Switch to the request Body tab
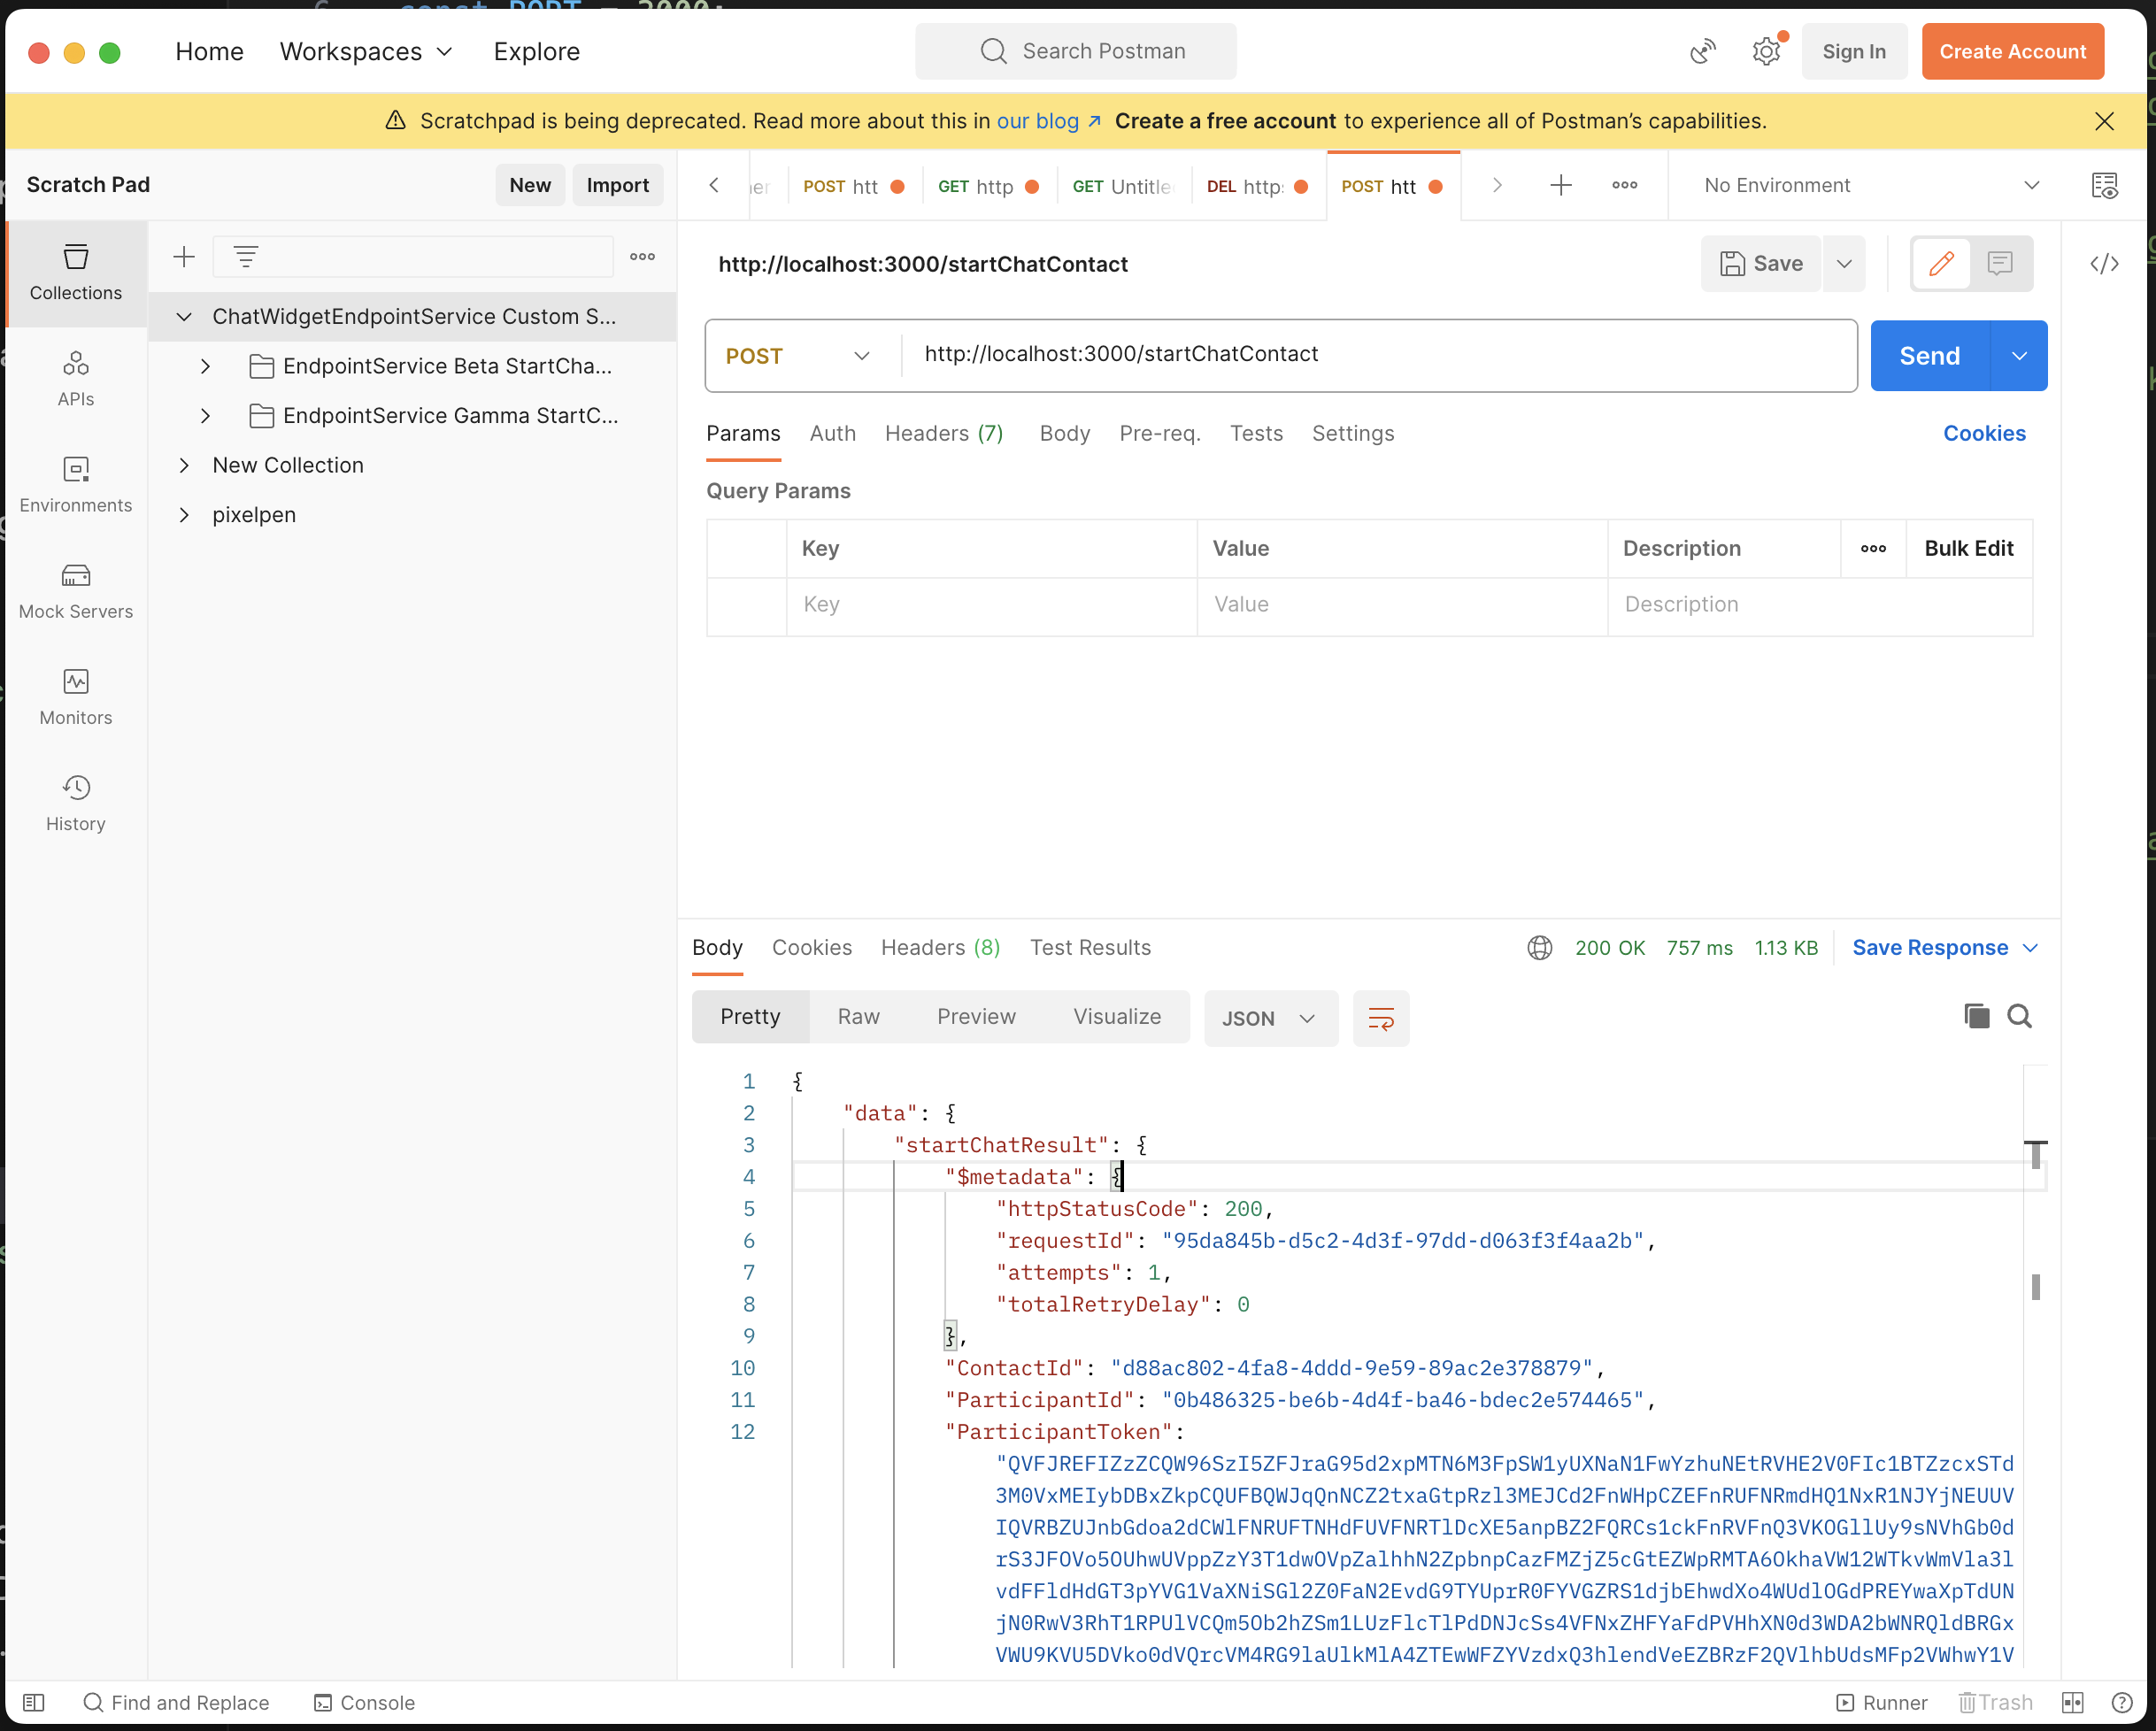The image size is (2156, 1731). (1064, 433)
